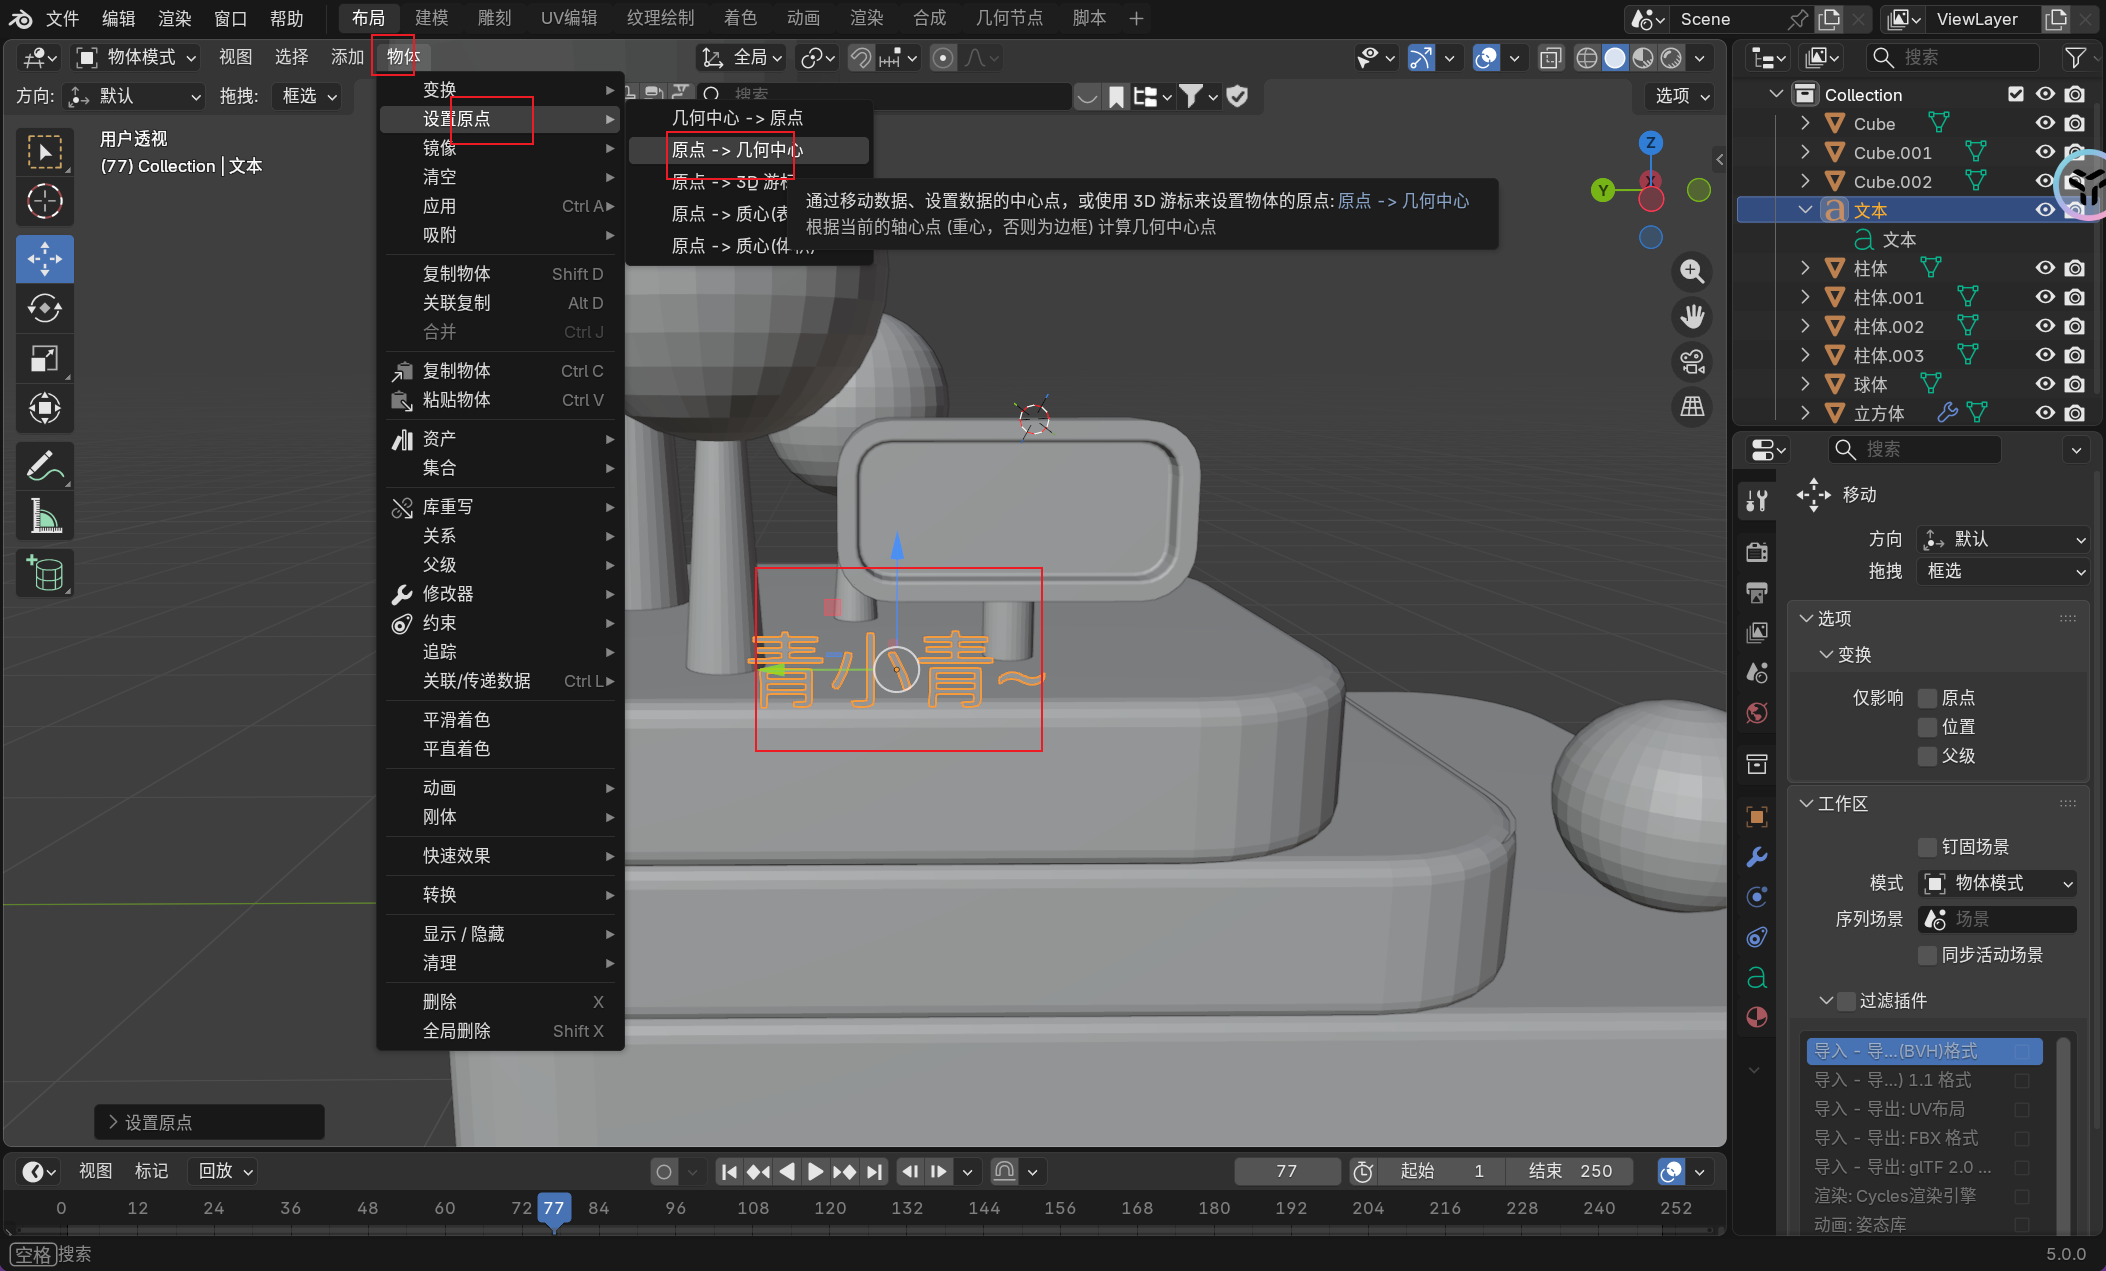Click the outliner search field
This screenshot has width=2106, height=1271.
click(x=1953, y=57)
